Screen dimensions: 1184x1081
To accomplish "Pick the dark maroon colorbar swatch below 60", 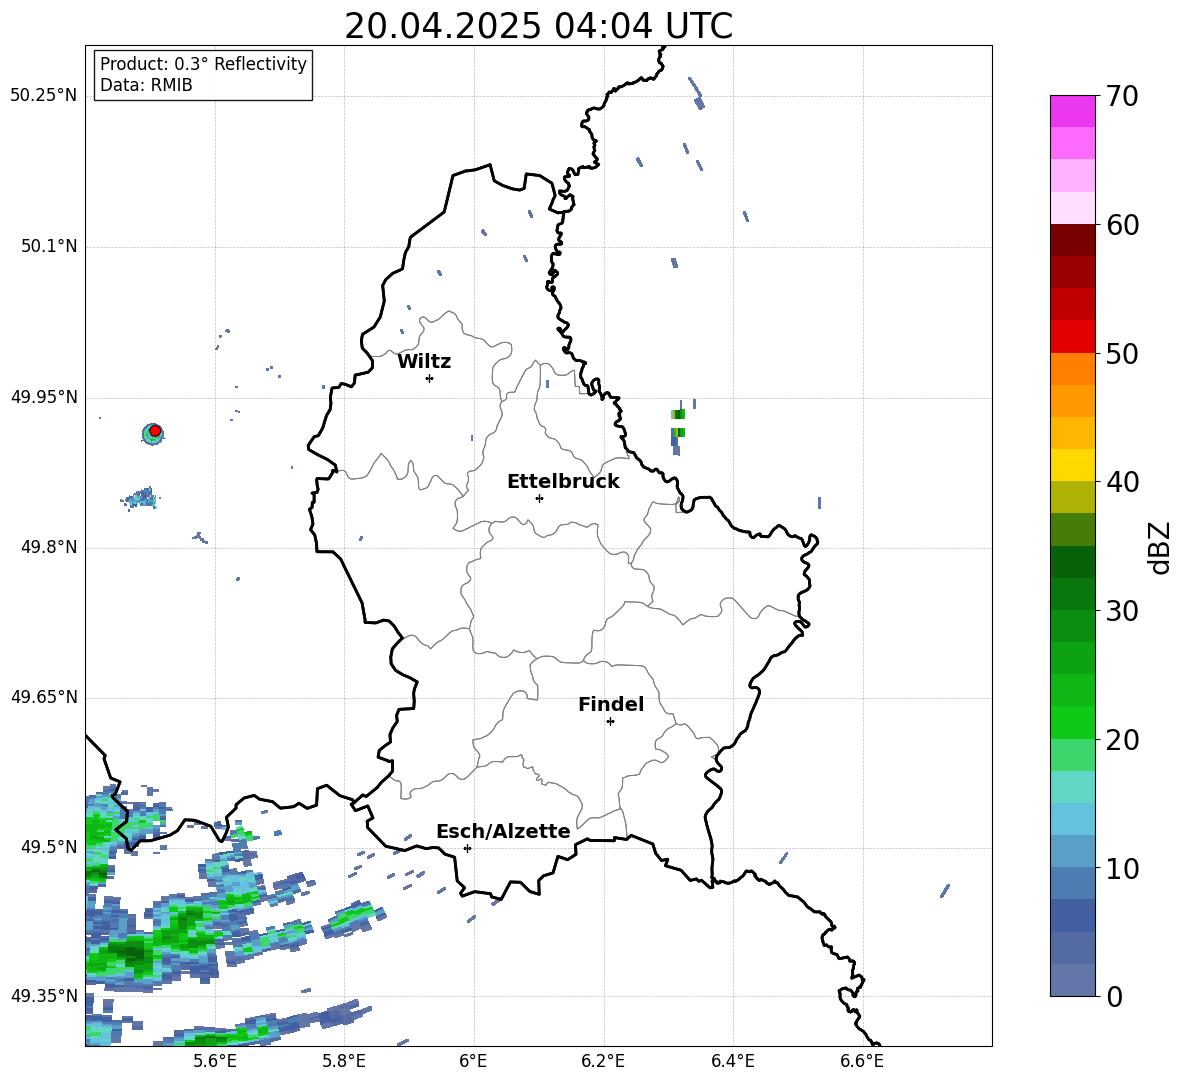I will (1072, 240).
